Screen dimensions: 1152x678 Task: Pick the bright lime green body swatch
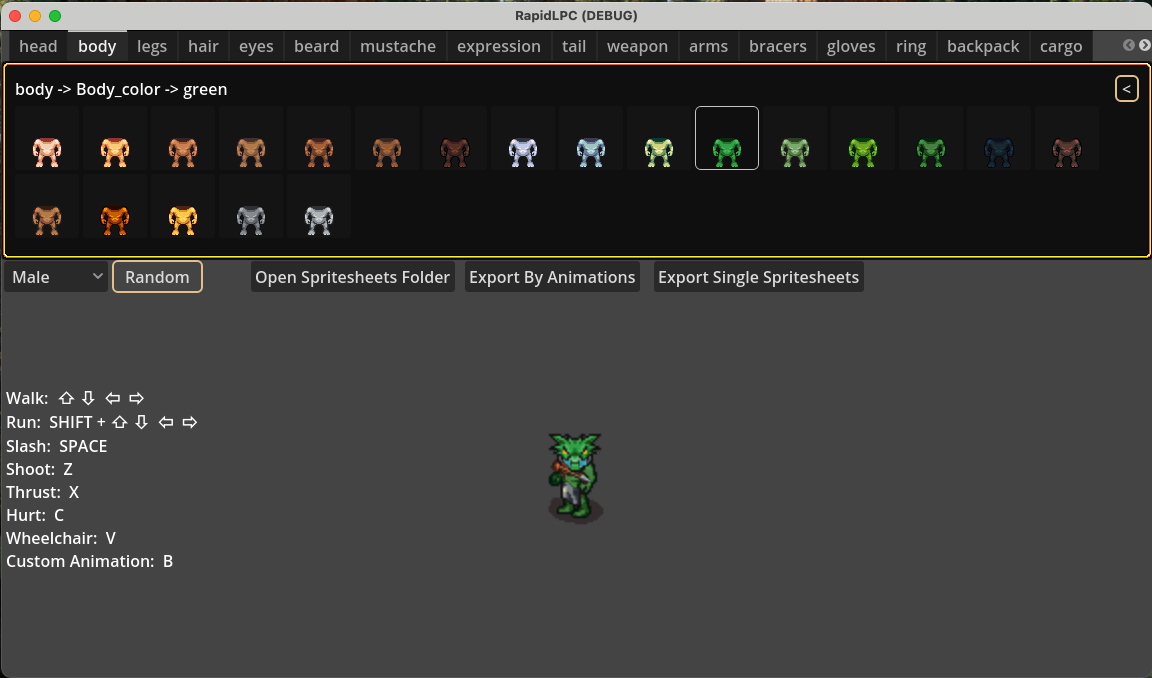(x=863, y=138)
